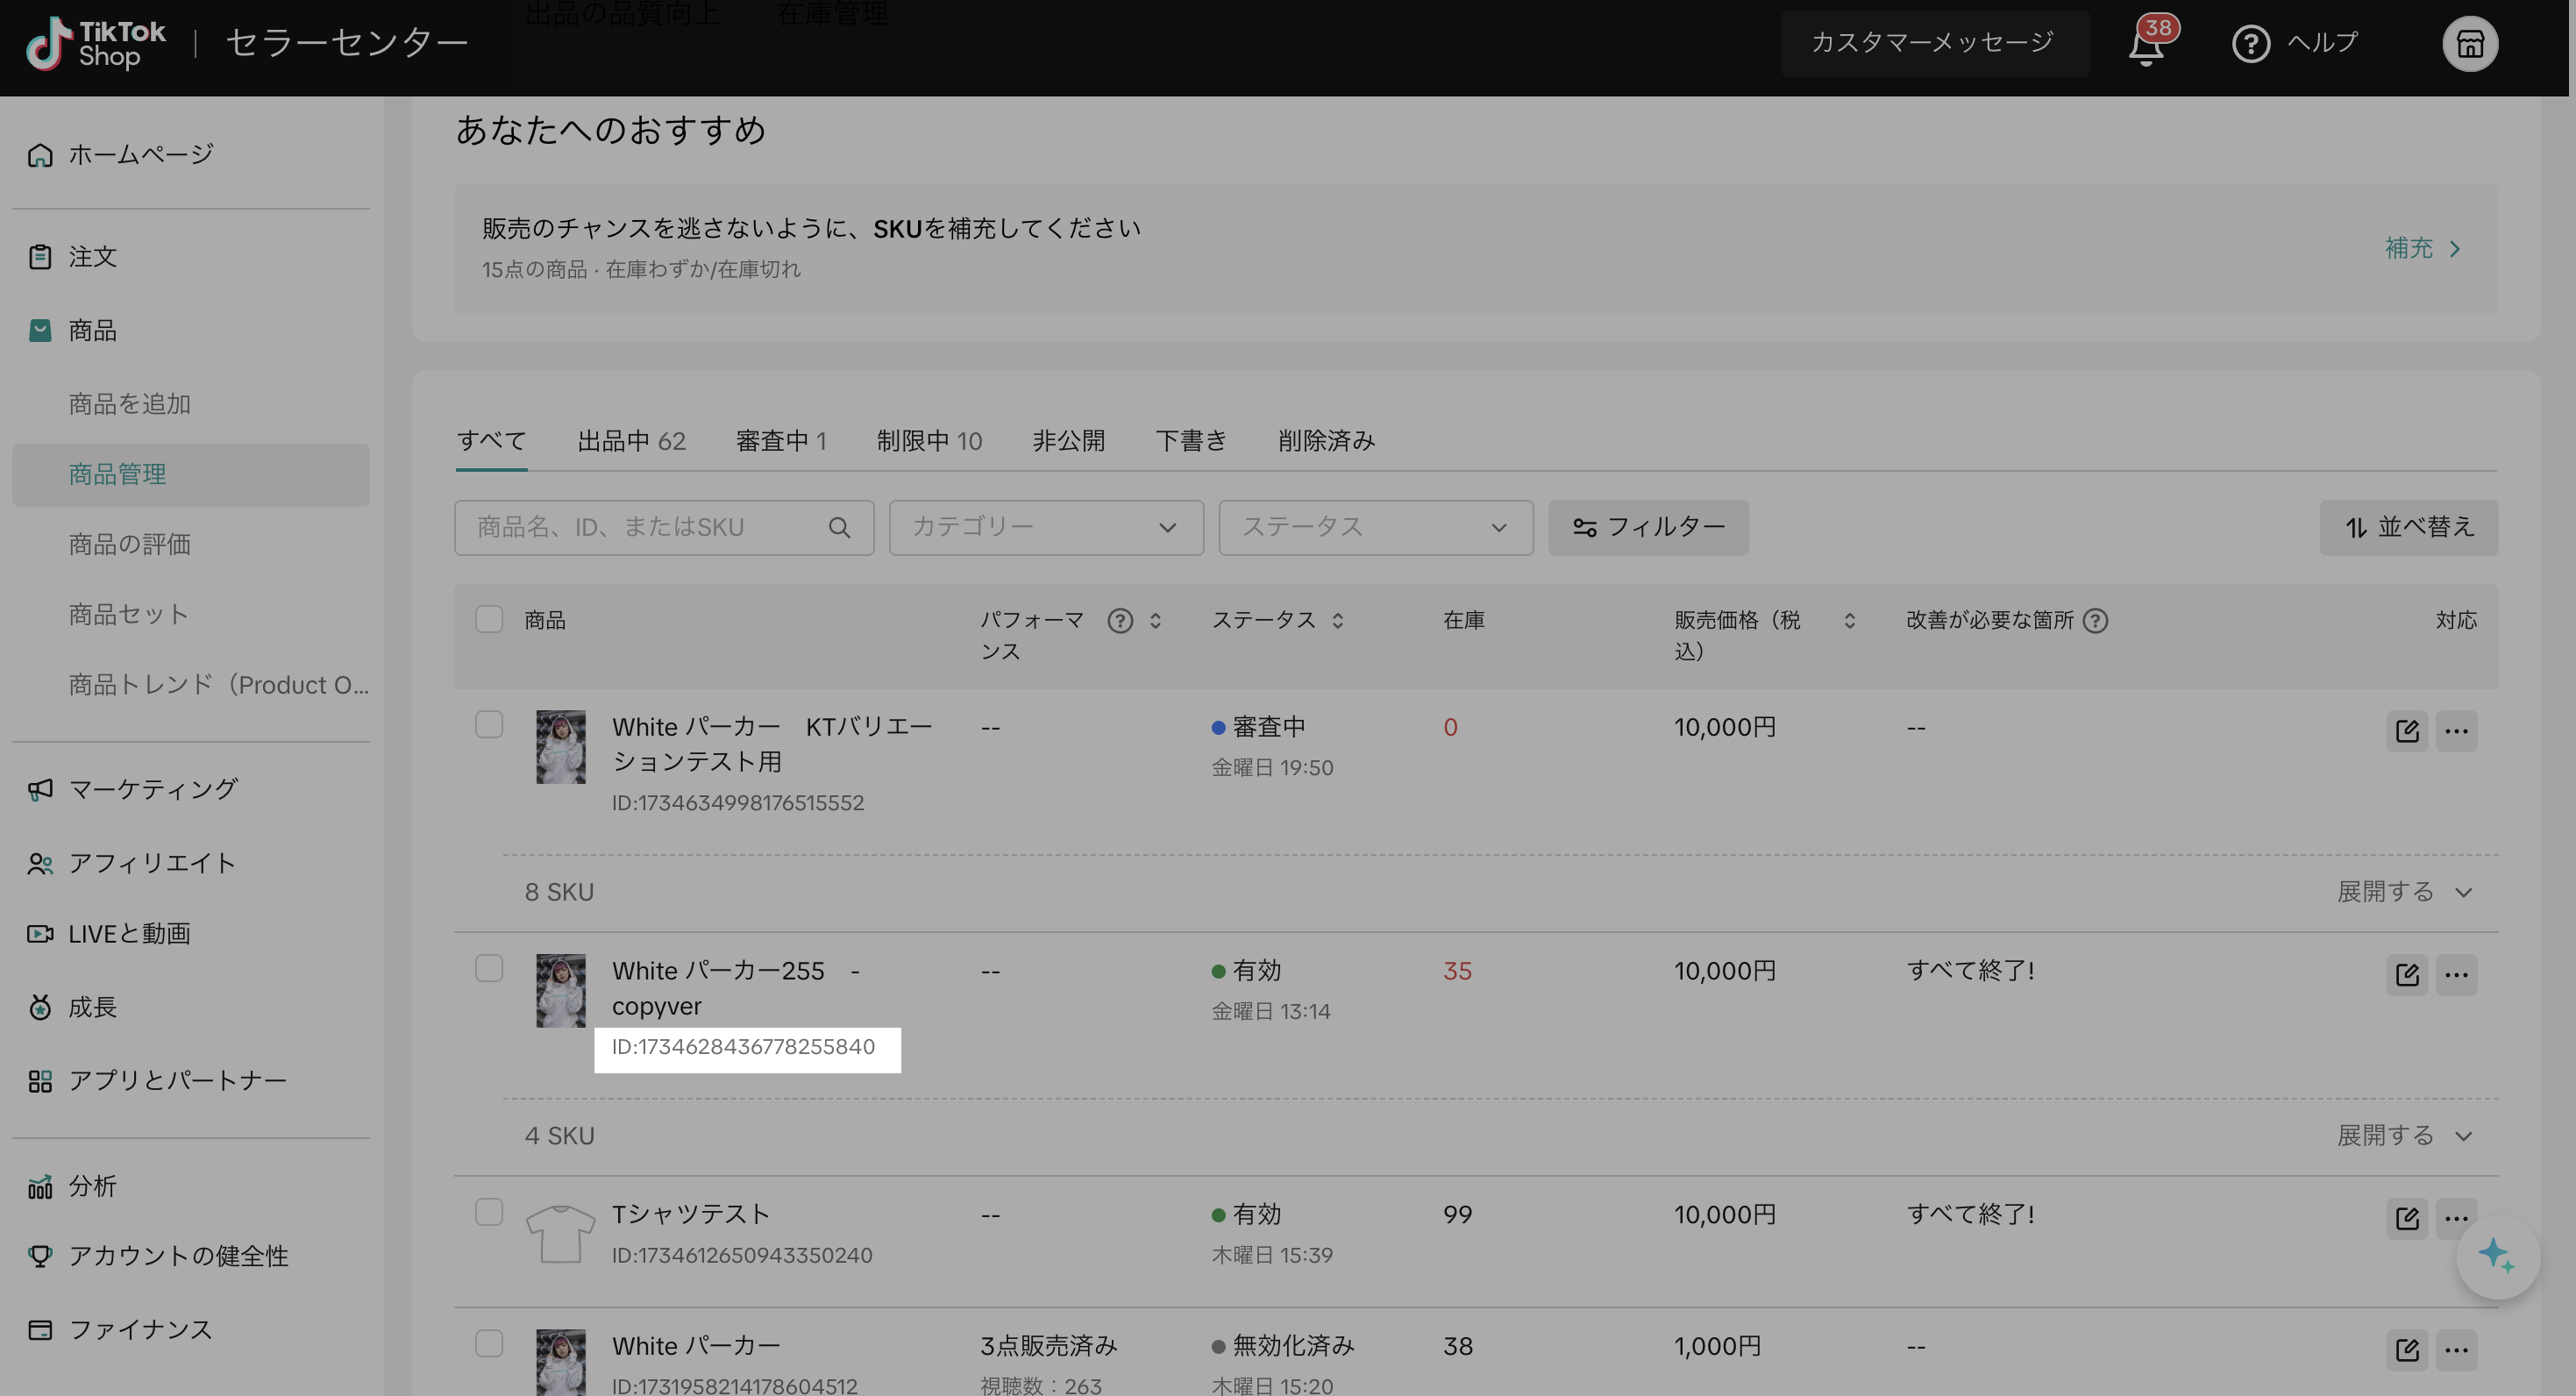This screenshot has width=2576, height=1396.
Task: Click edit icon for Tシャツテスト product
Action: [2407, 1218]
